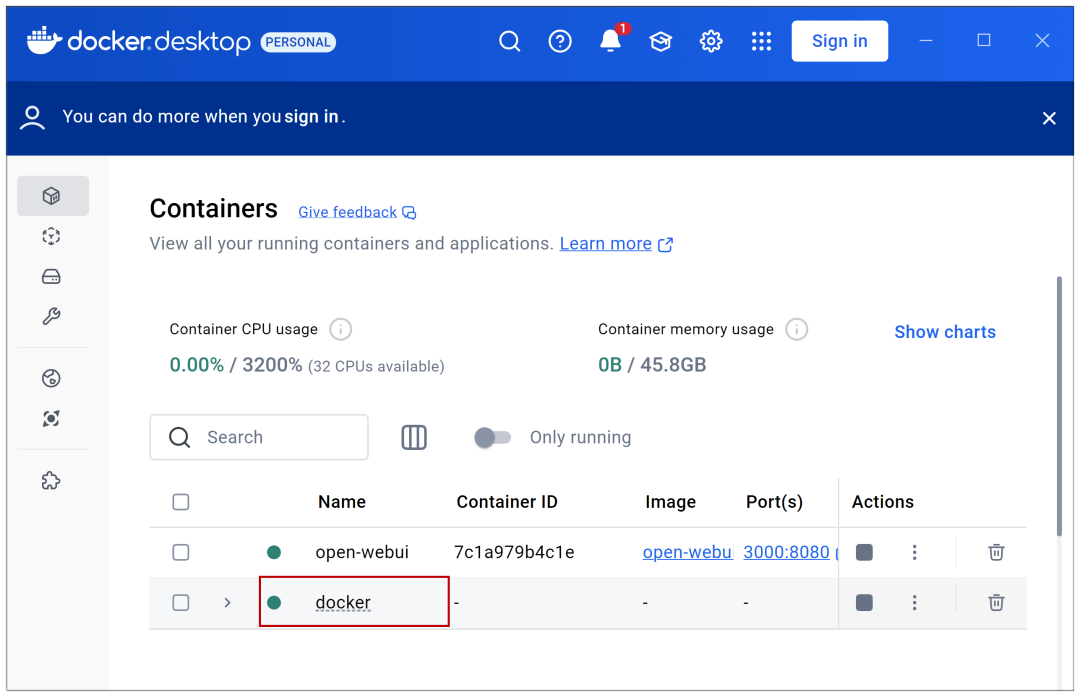Screen dimensions: 1080x697
Task: Sort by the Name column header
Action: 342,502
